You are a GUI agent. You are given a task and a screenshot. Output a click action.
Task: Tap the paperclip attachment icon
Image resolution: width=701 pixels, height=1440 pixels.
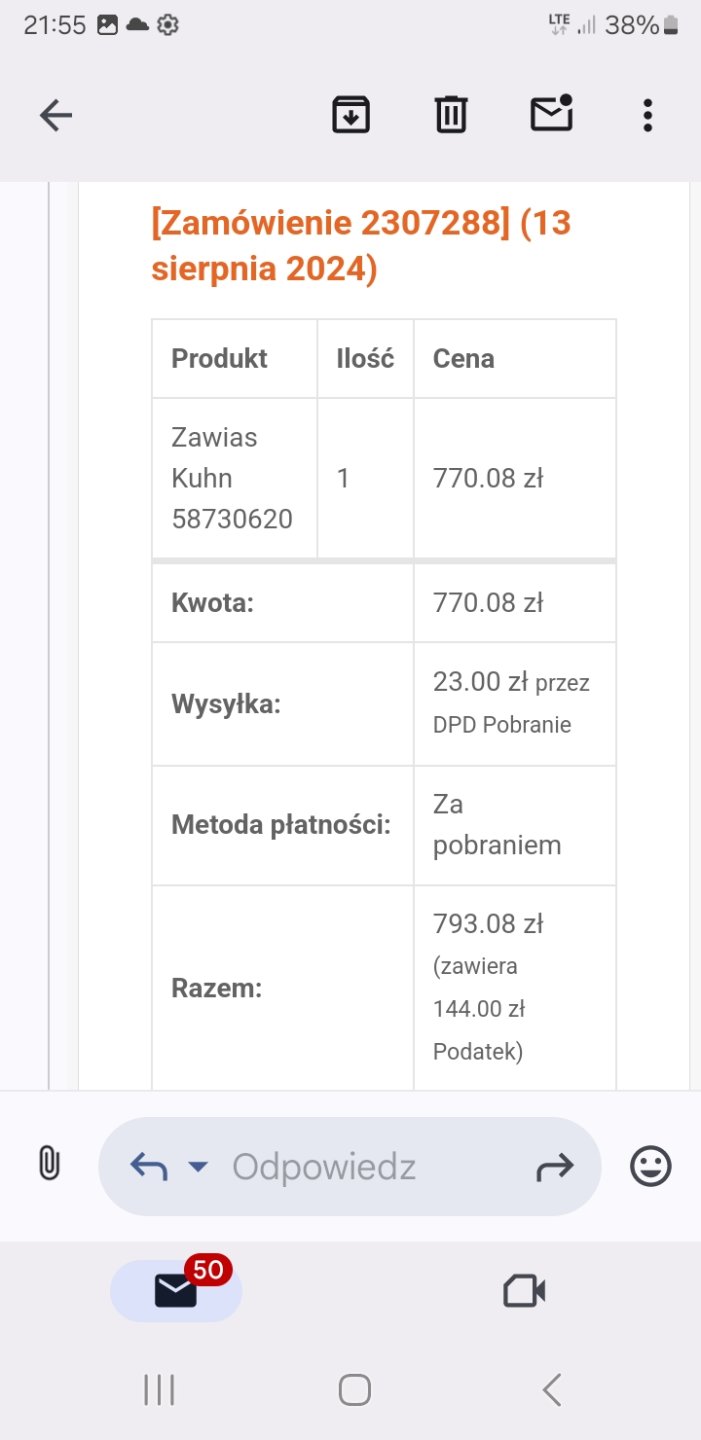(x=49, y=1164)
